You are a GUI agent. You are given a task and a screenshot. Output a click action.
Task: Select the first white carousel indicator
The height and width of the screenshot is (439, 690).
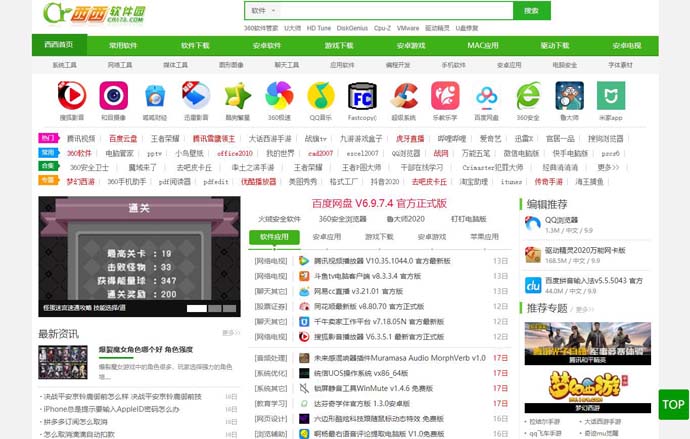[197, 308]
